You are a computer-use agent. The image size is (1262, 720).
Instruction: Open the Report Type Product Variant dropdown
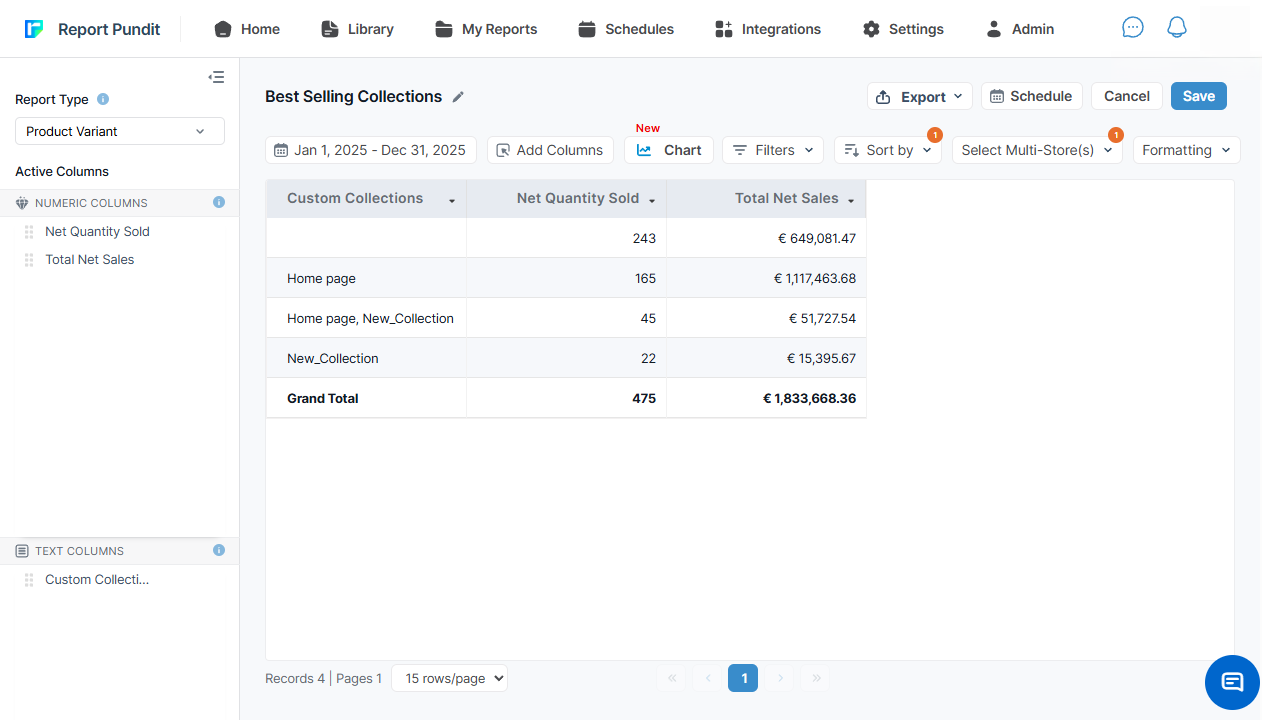click(x=120, y=131)
